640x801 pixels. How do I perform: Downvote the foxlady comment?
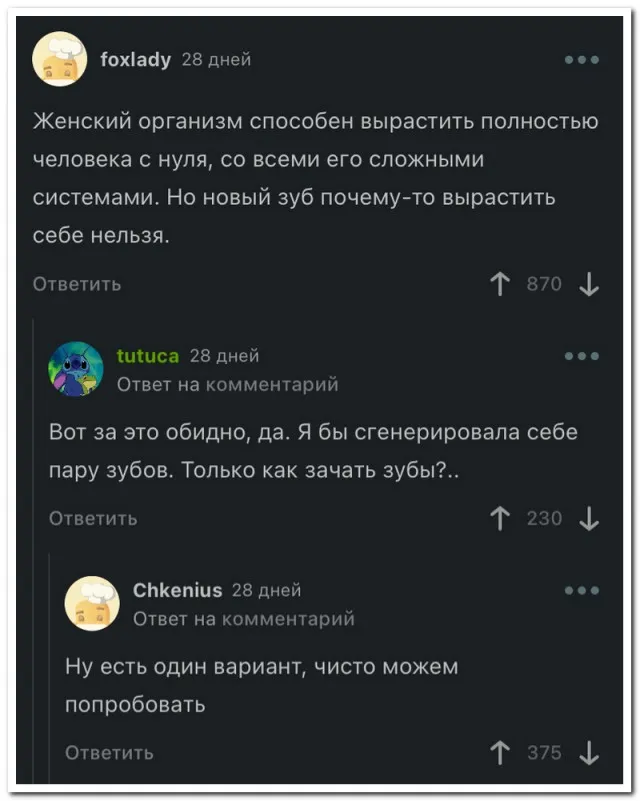pos(589,285)
